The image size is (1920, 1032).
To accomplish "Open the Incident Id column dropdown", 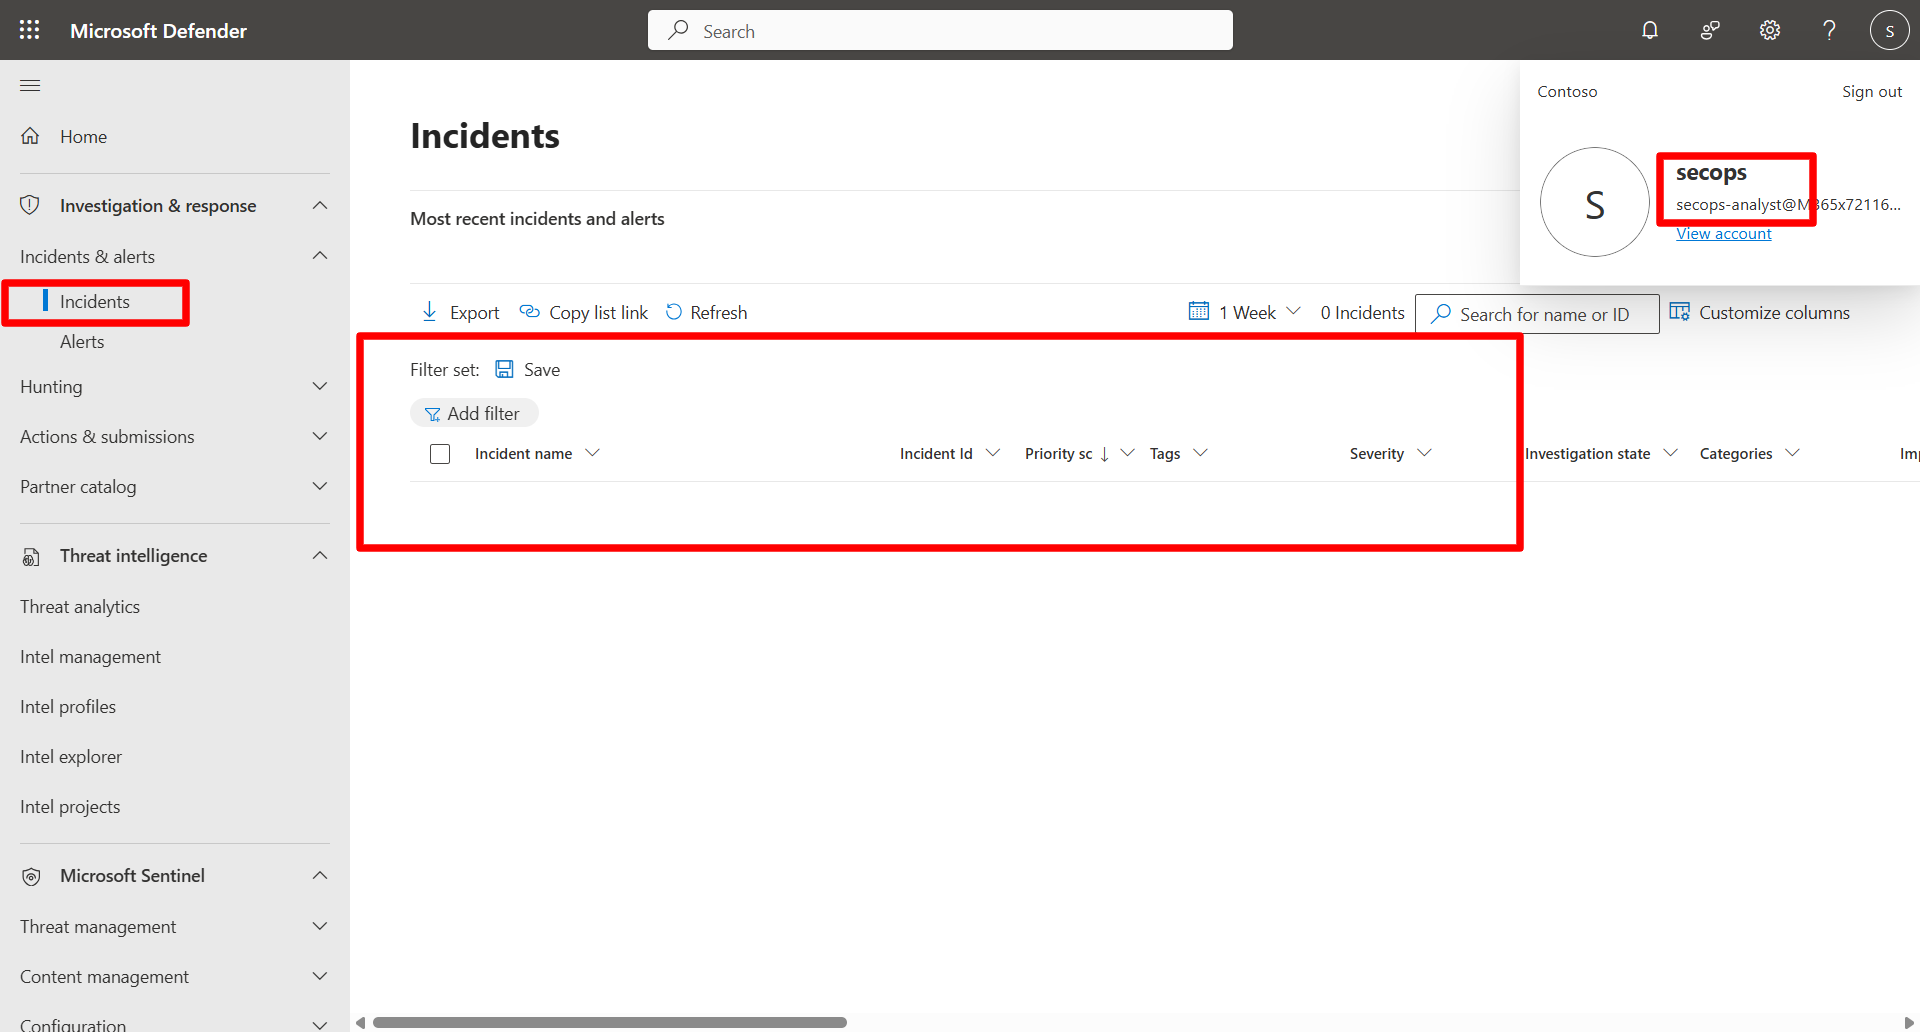I will click(993, 453).
